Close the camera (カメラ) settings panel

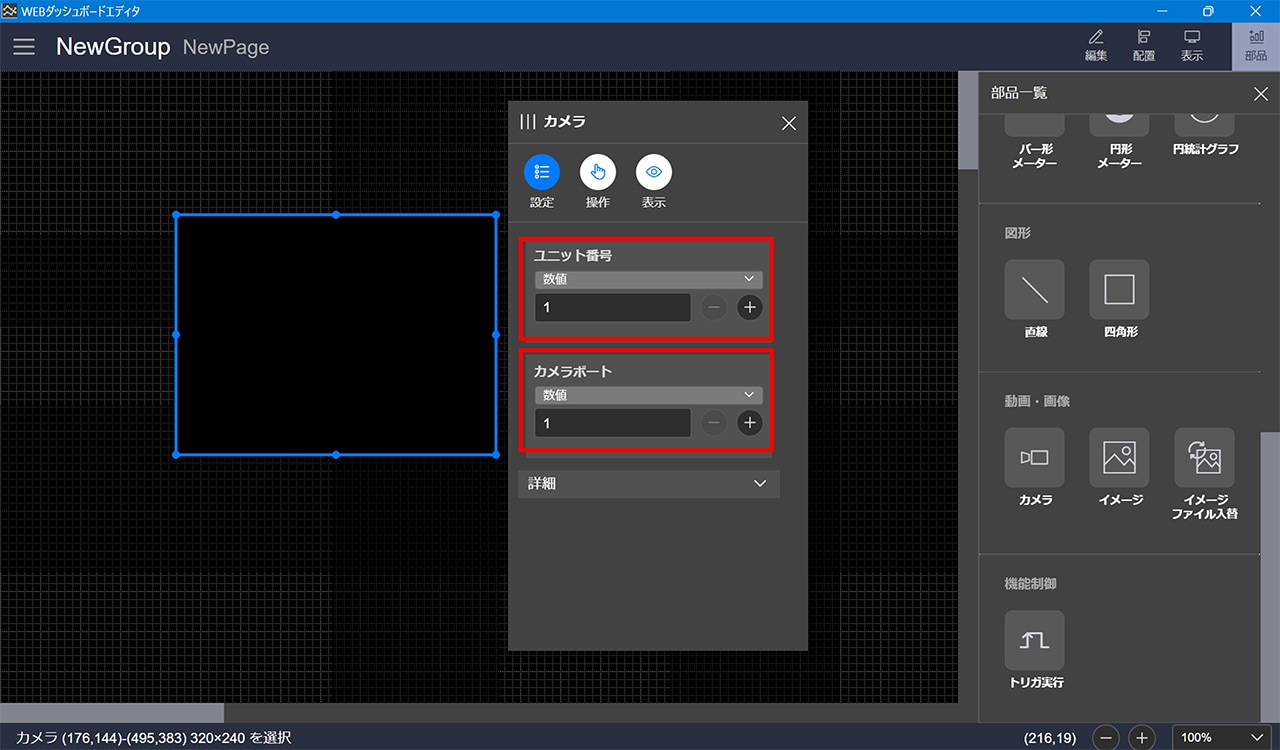(788, 123)
